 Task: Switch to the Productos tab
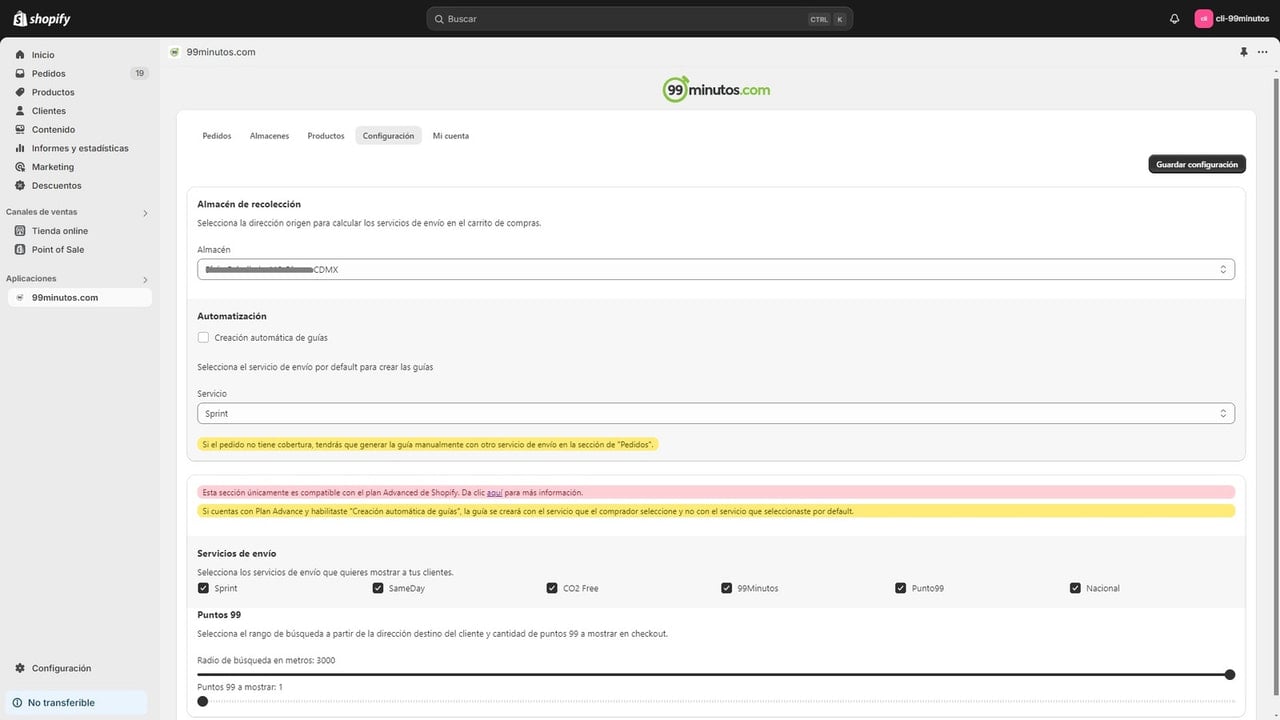click(326, 136)
